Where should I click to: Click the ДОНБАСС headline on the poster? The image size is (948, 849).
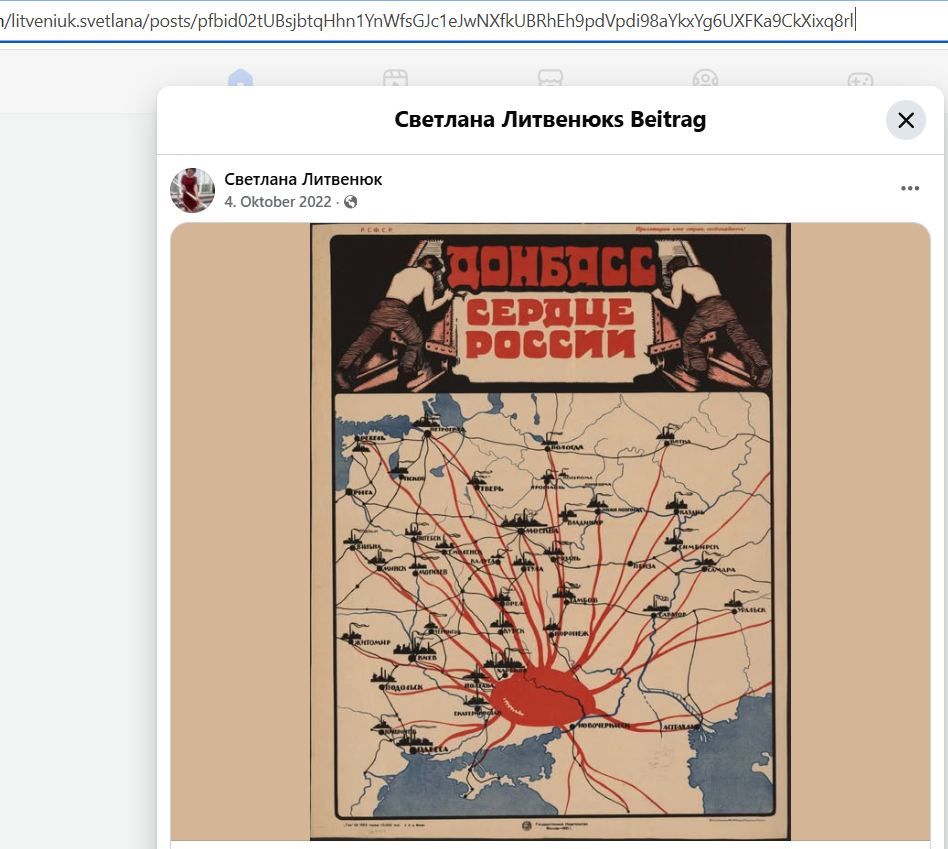click(x=551, y=266)
